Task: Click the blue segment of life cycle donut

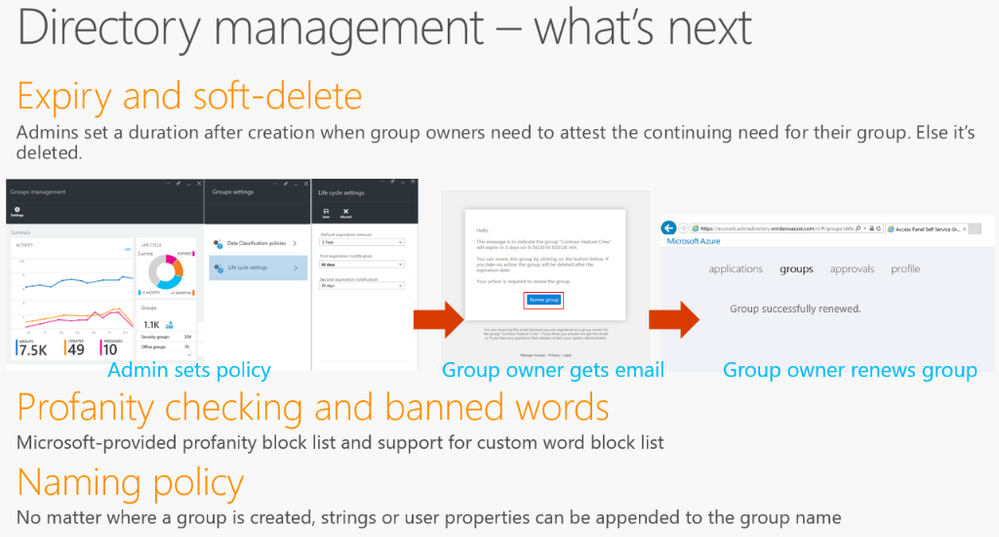Action: tap(169, 283)
